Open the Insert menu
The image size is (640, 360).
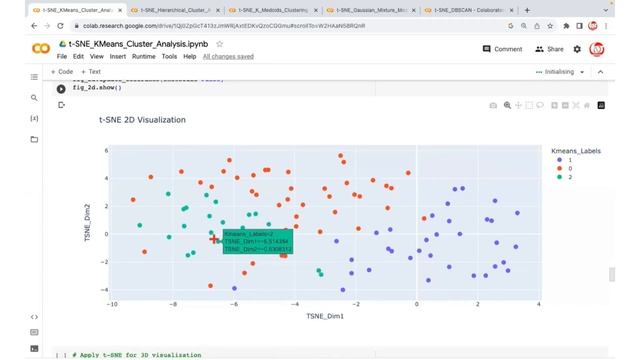(x=118, y=56)
